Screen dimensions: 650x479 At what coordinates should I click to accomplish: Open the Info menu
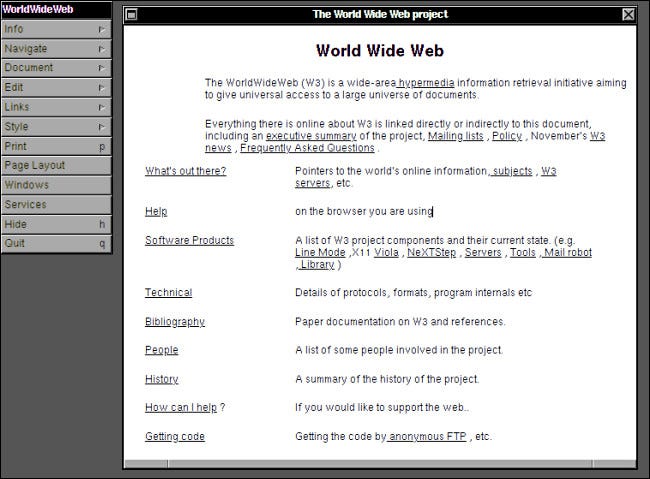click(x=56, y=29)
